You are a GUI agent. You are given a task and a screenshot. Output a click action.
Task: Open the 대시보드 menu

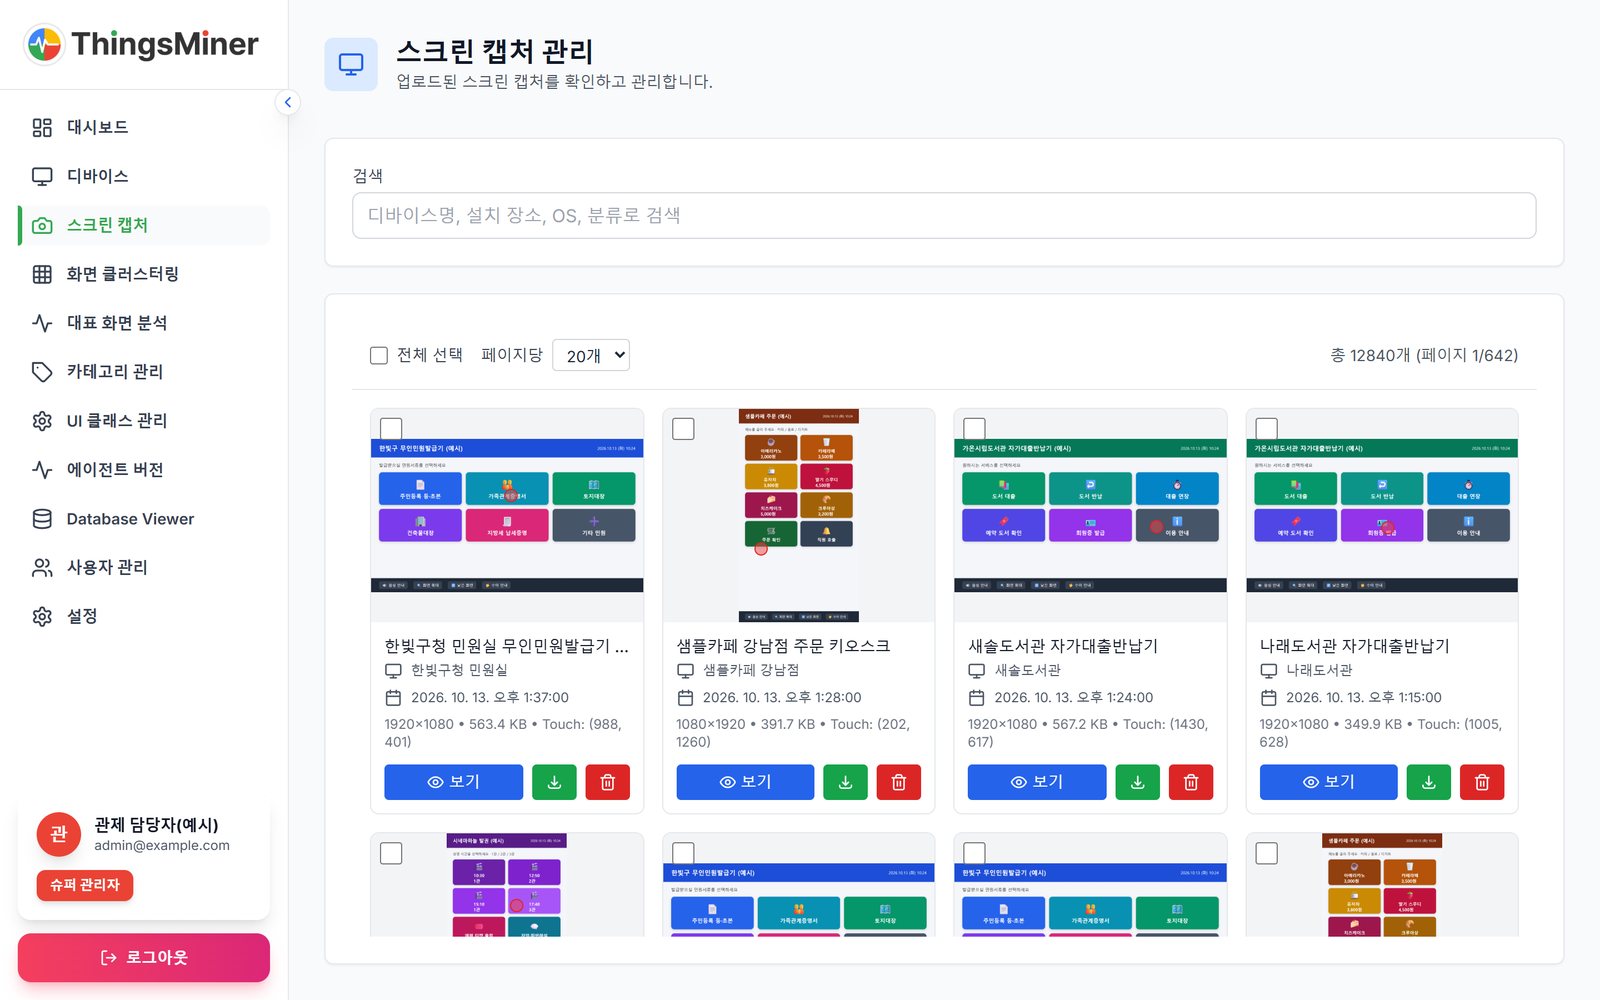click(144, 127)
